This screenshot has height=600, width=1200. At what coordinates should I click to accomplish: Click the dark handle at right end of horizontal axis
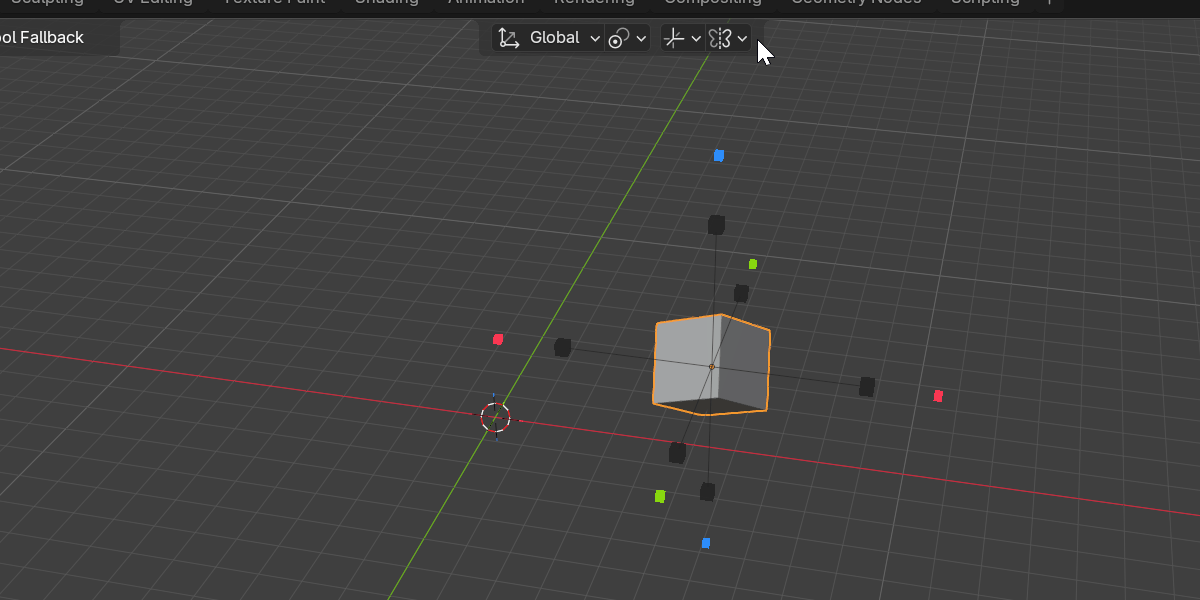point(867,386)
